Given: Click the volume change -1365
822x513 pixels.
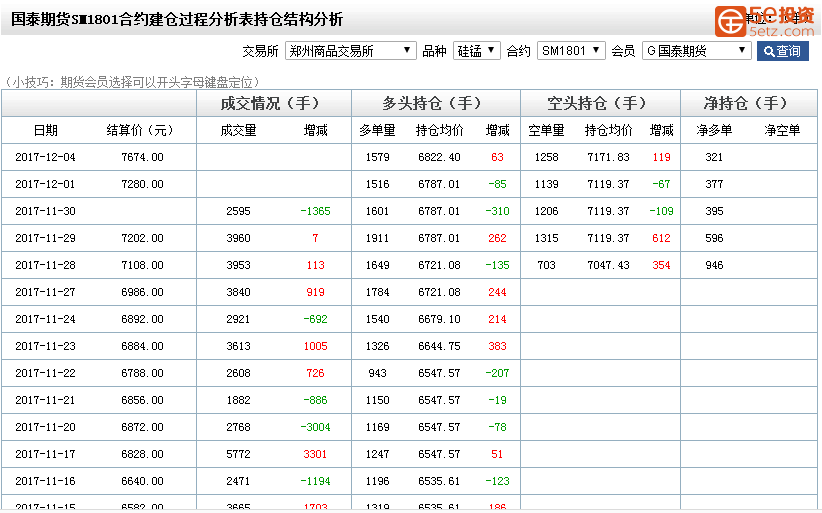Looking at the screenshot, I should pos(315,211).
